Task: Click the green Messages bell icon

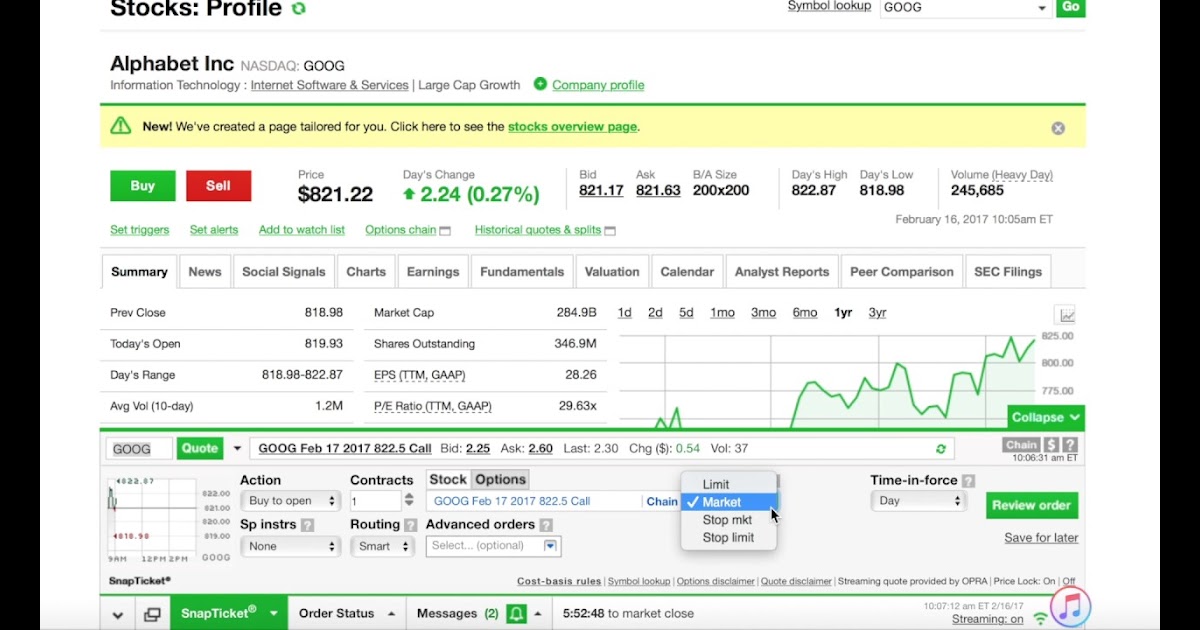Action: pyautogui.click(x=517, y=614)
